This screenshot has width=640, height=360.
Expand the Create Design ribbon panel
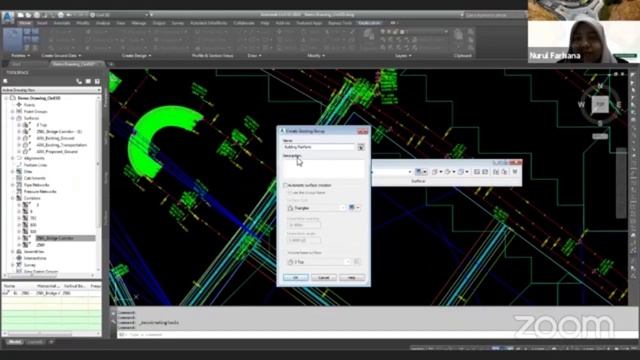136,56
